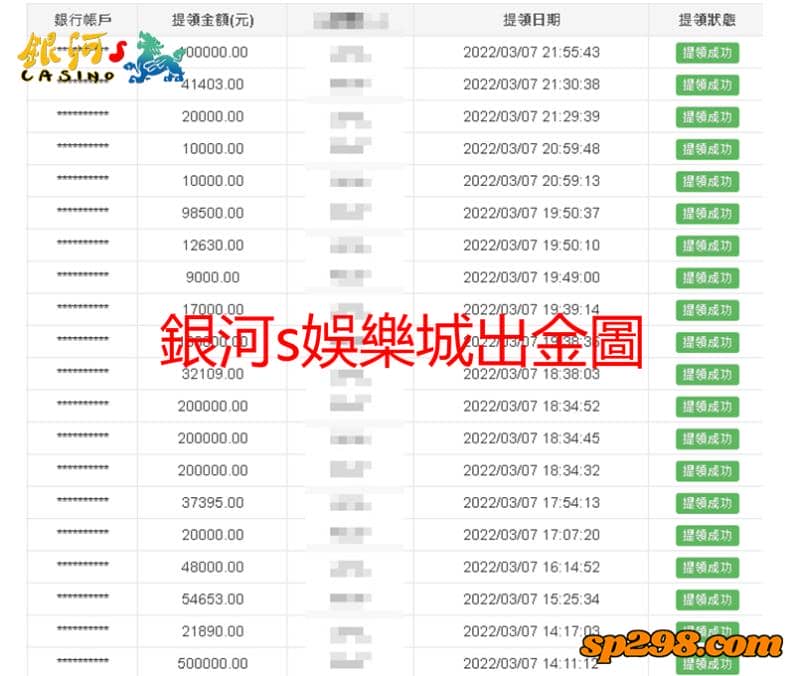This screenshot has height=676, width=795.
Task: Click the date 2022/03/07 21:30:38
Action: point(531,84)
